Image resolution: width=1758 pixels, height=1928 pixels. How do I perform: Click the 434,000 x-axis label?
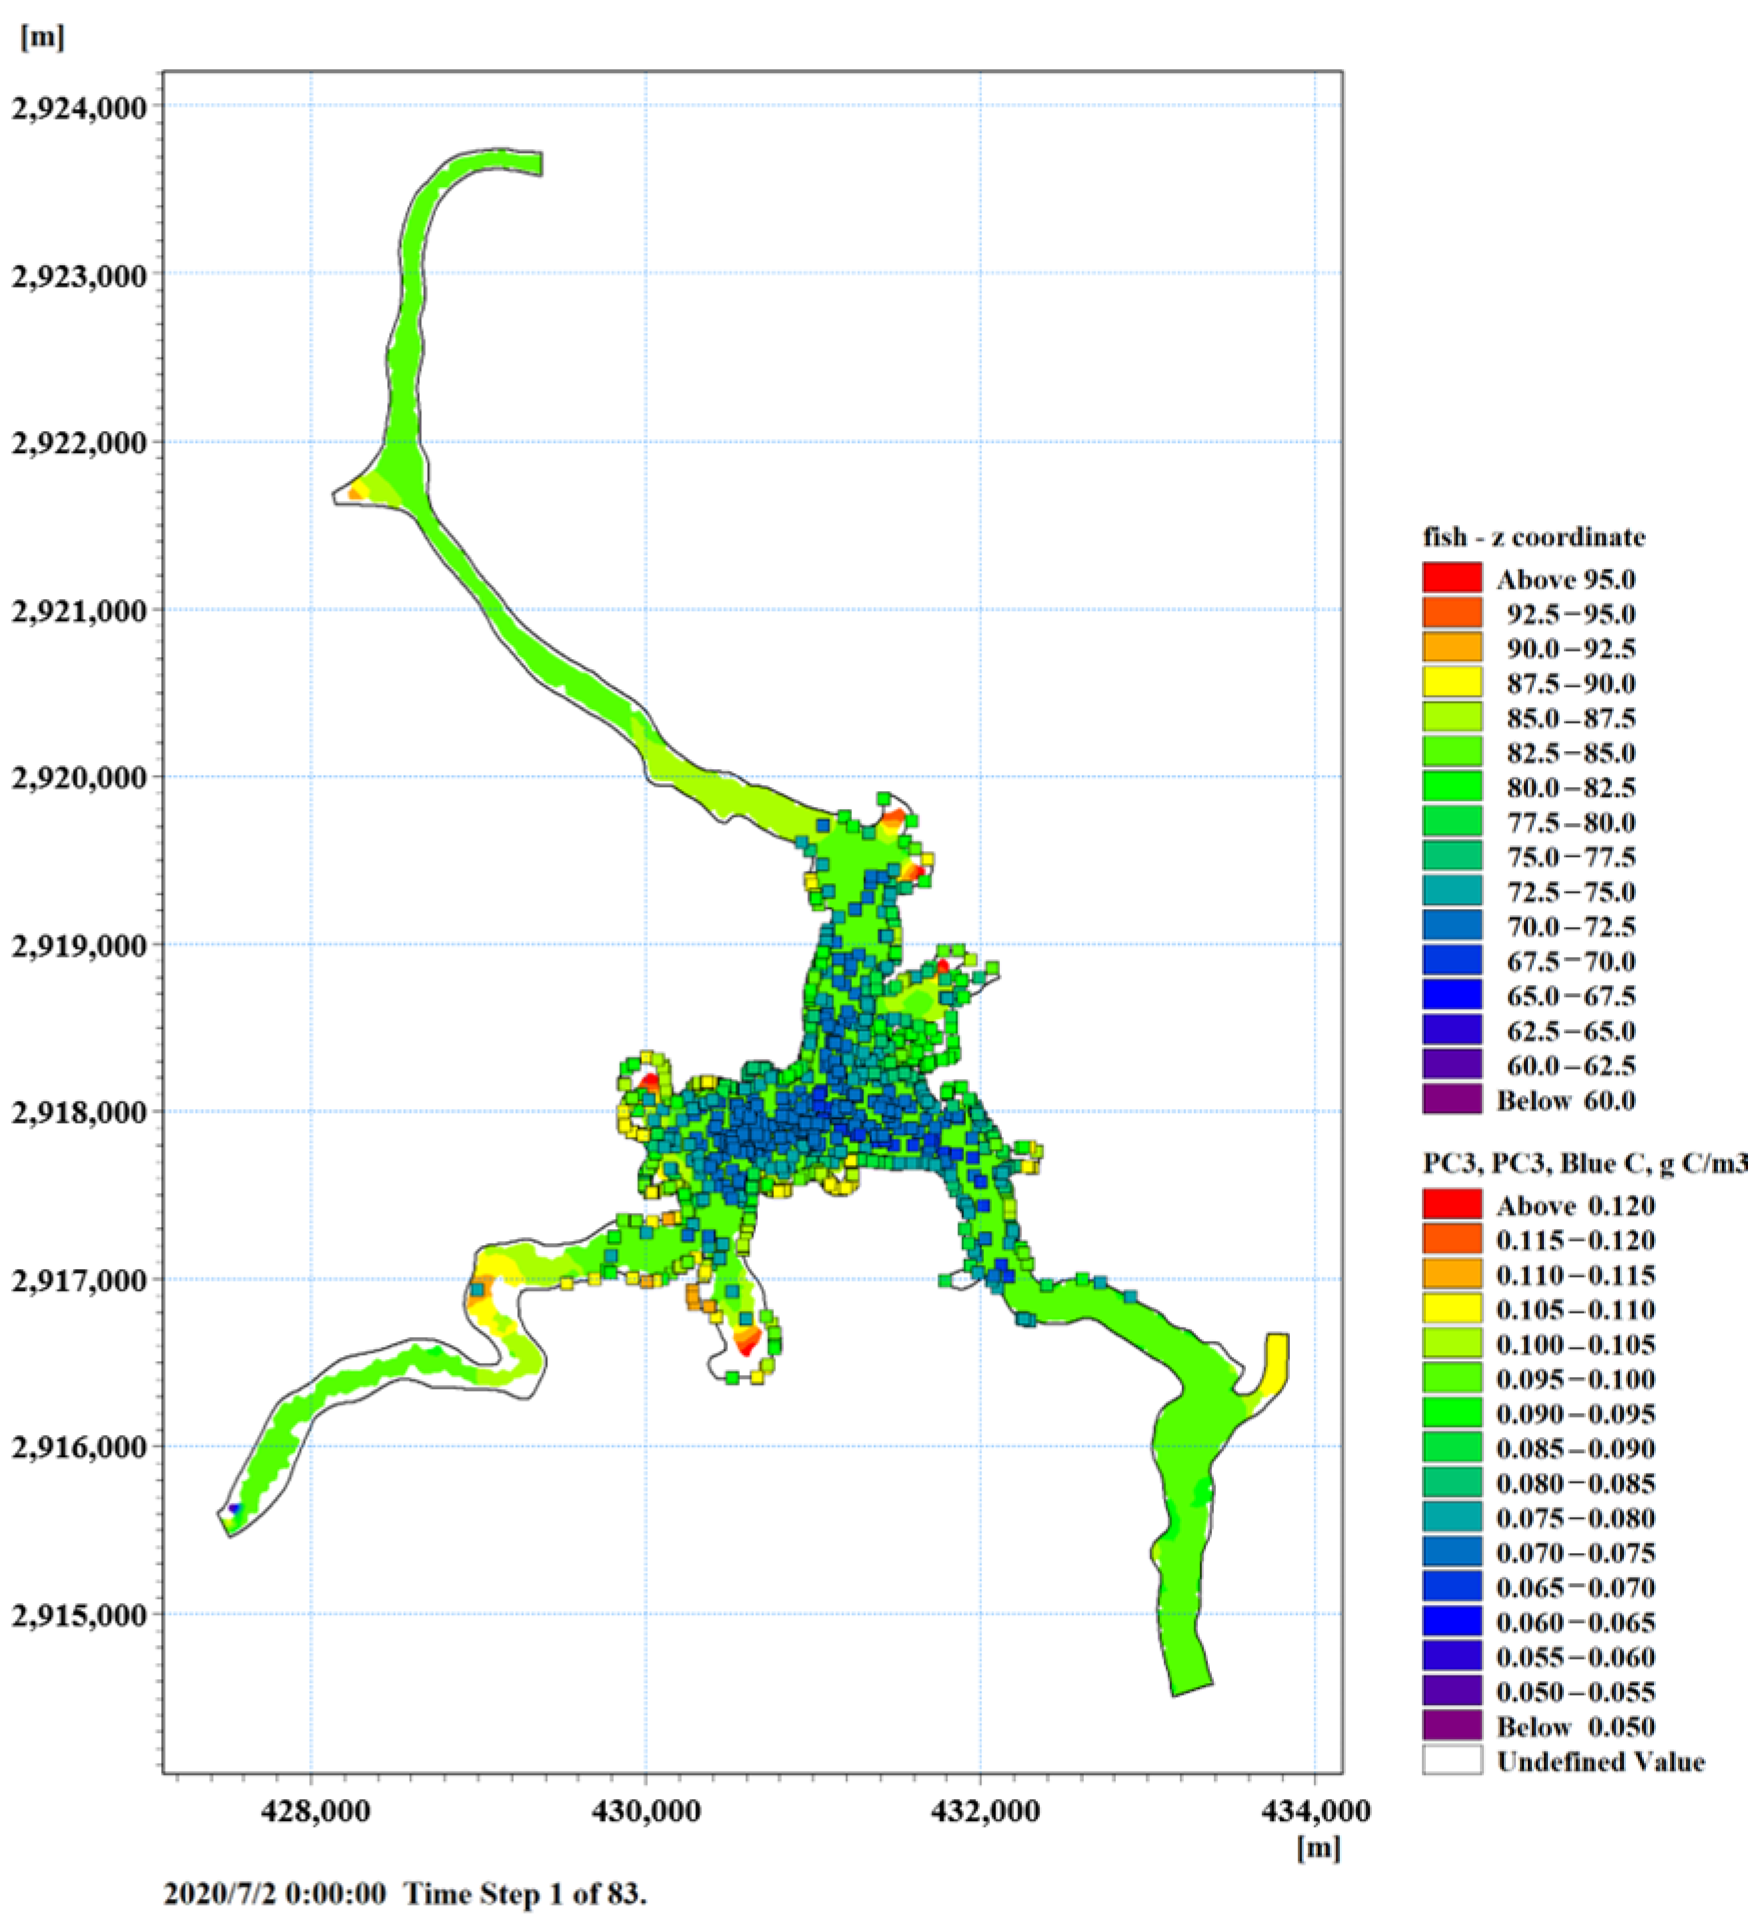pyautogui.click(x=1313, y=1811)
